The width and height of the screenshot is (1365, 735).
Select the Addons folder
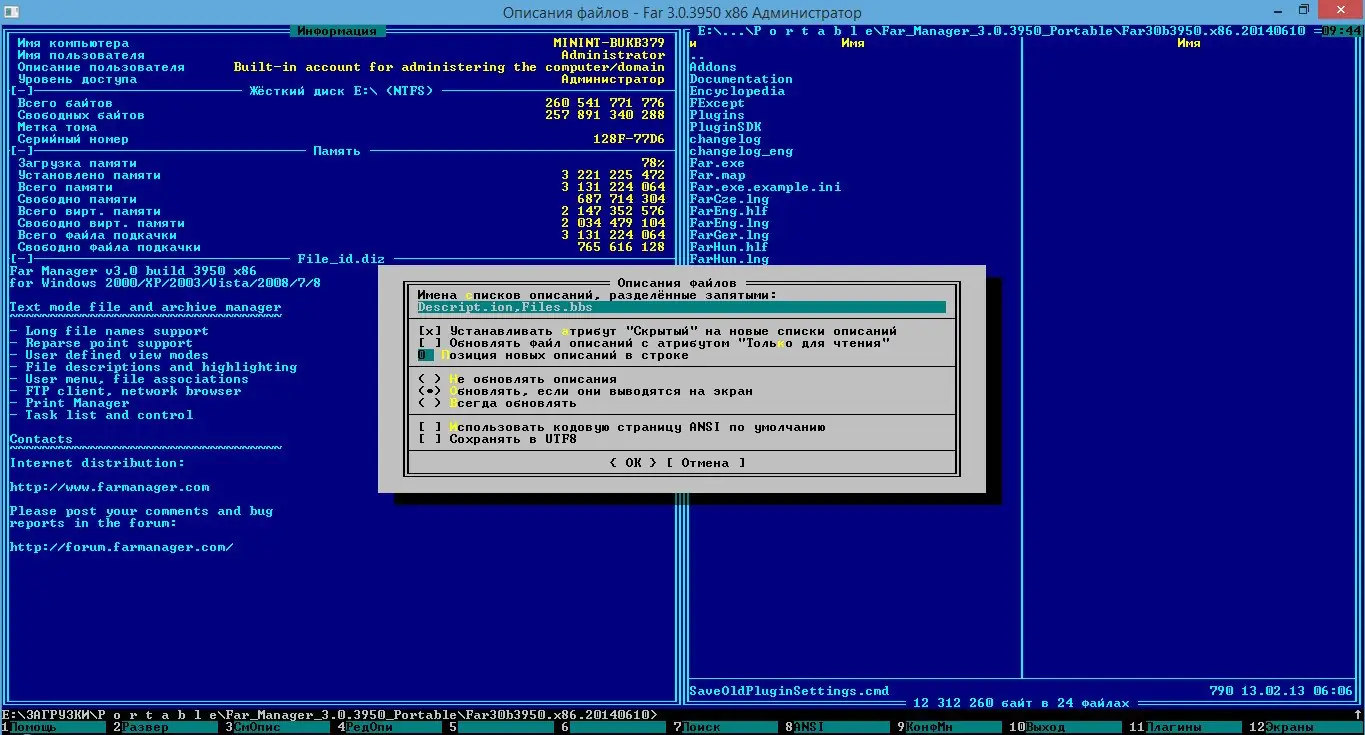pos(714,67)
